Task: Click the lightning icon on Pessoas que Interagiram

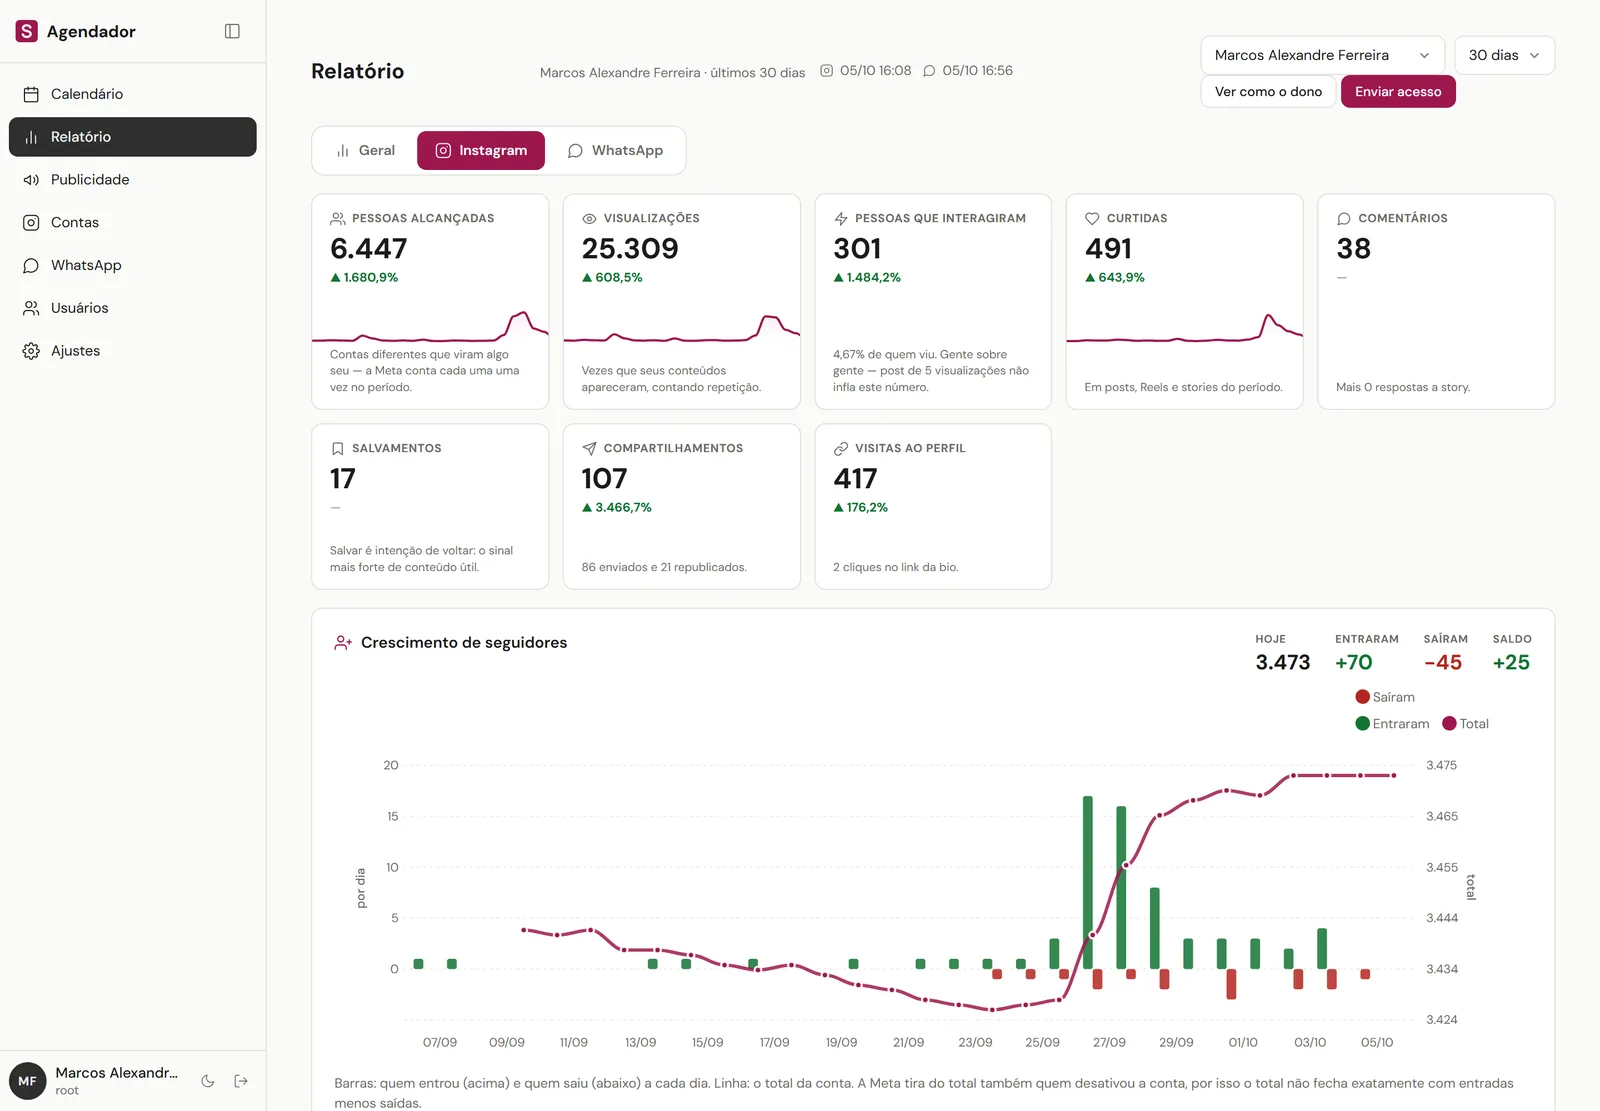Action: click(x=841, y=218)
